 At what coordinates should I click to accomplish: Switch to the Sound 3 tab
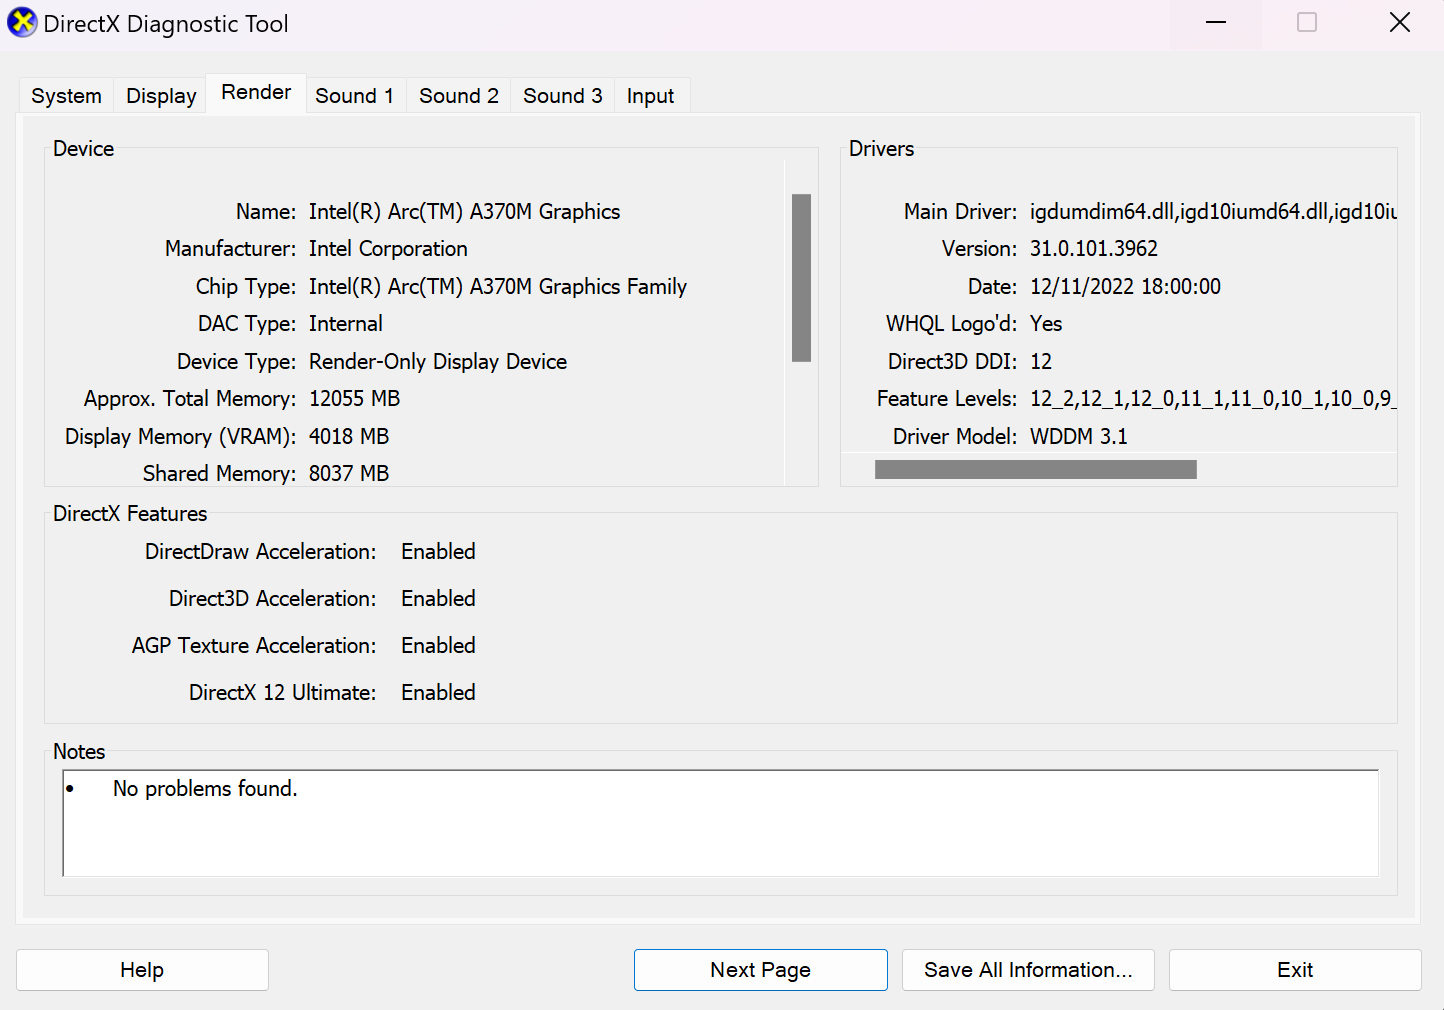[x=562, y=96]
